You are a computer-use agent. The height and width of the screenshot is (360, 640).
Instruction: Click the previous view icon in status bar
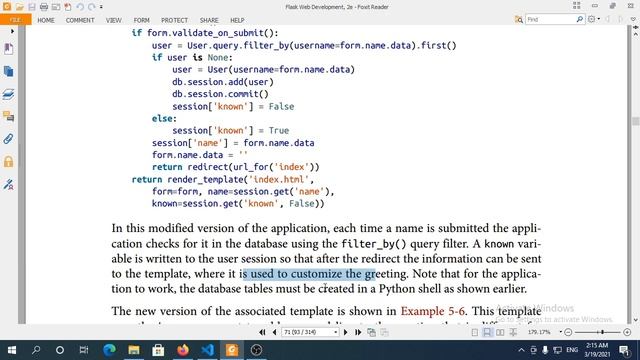[x=371, y=332]
